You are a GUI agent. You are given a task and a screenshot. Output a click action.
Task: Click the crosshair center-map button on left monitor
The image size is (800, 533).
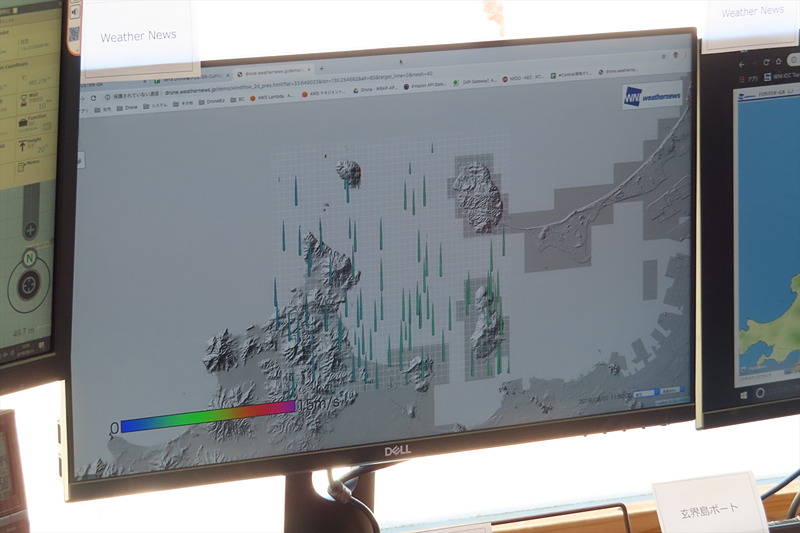29,285
